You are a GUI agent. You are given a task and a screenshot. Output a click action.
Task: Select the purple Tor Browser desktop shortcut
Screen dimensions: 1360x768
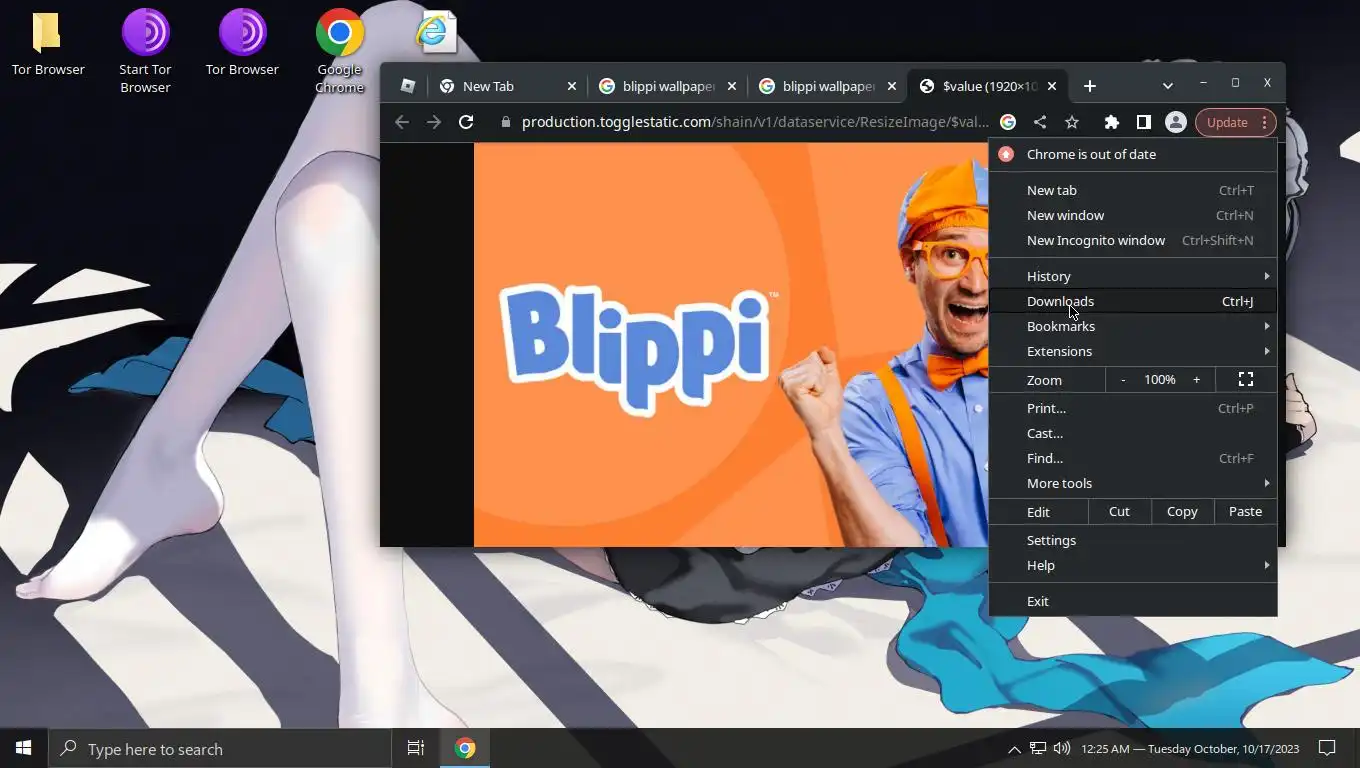click(242, 44)
